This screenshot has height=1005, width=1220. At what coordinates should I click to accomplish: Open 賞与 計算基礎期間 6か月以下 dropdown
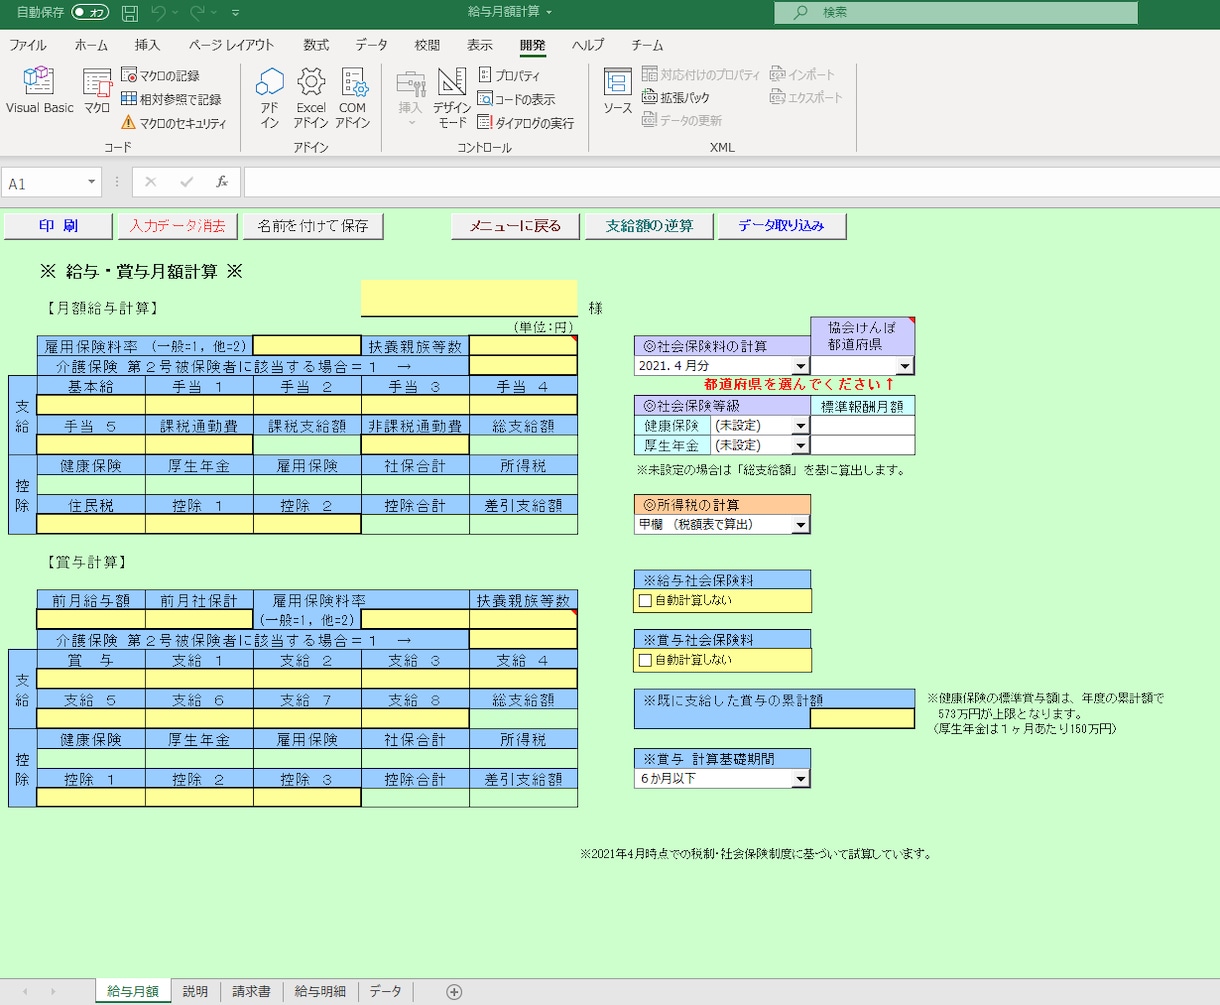point(801,778)
